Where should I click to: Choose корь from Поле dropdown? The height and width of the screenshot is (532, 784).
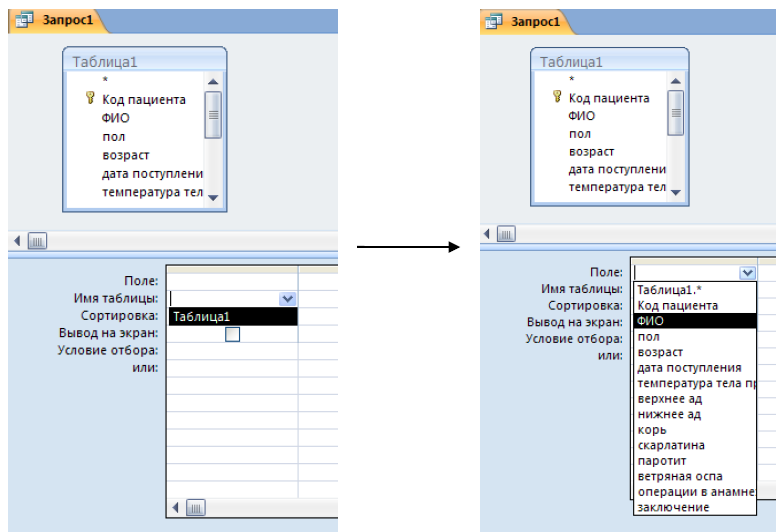(x=695, y=430)
